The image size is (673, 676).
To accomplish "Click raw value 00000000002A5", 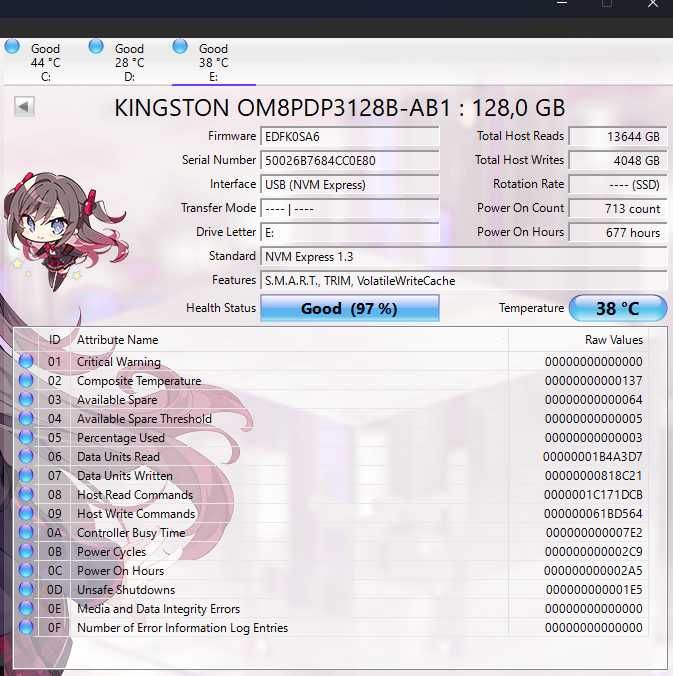I will (x=593, y=571).
